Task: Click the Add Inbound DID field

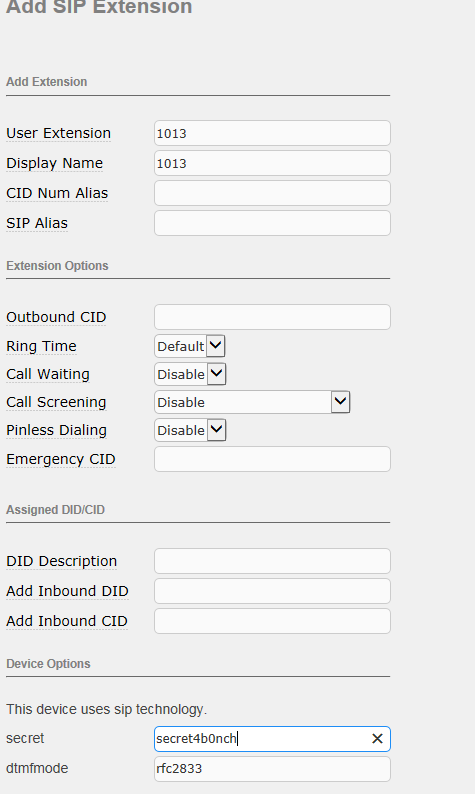Action: 272,591
